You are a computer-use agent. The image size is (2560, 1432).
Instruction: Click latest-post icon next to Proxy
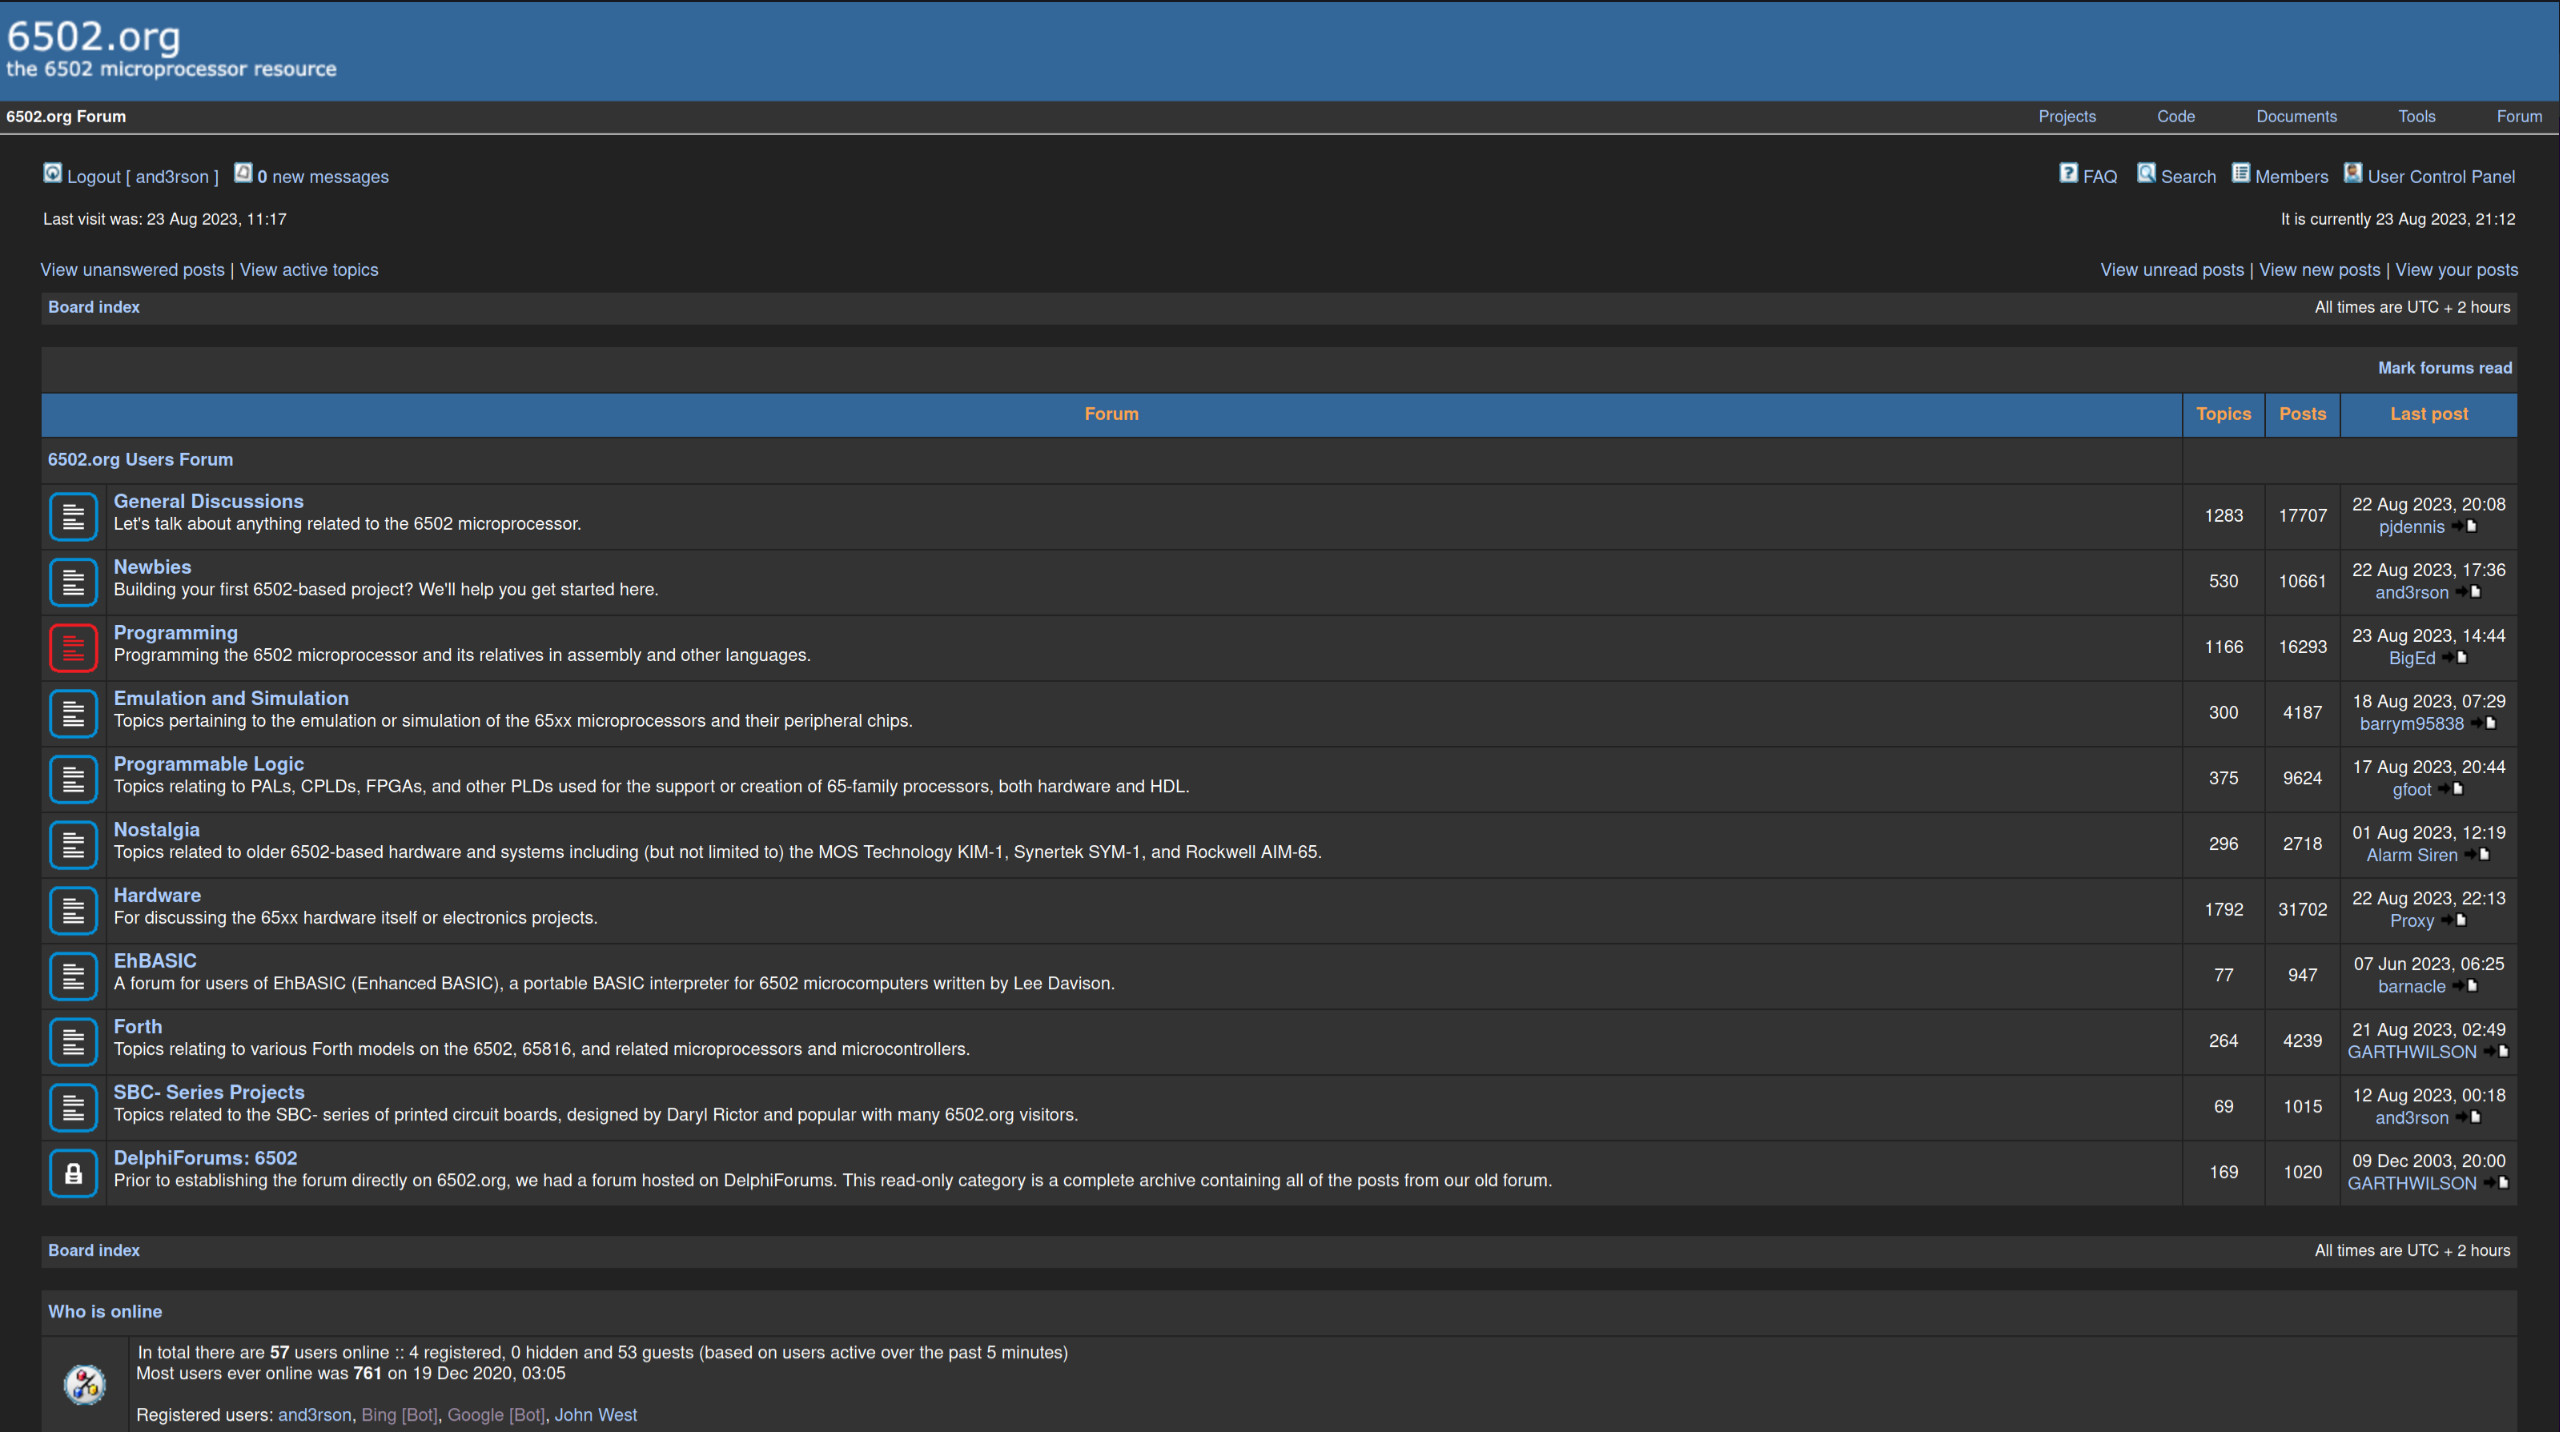pyautogui.click(x=2455, y=921)
